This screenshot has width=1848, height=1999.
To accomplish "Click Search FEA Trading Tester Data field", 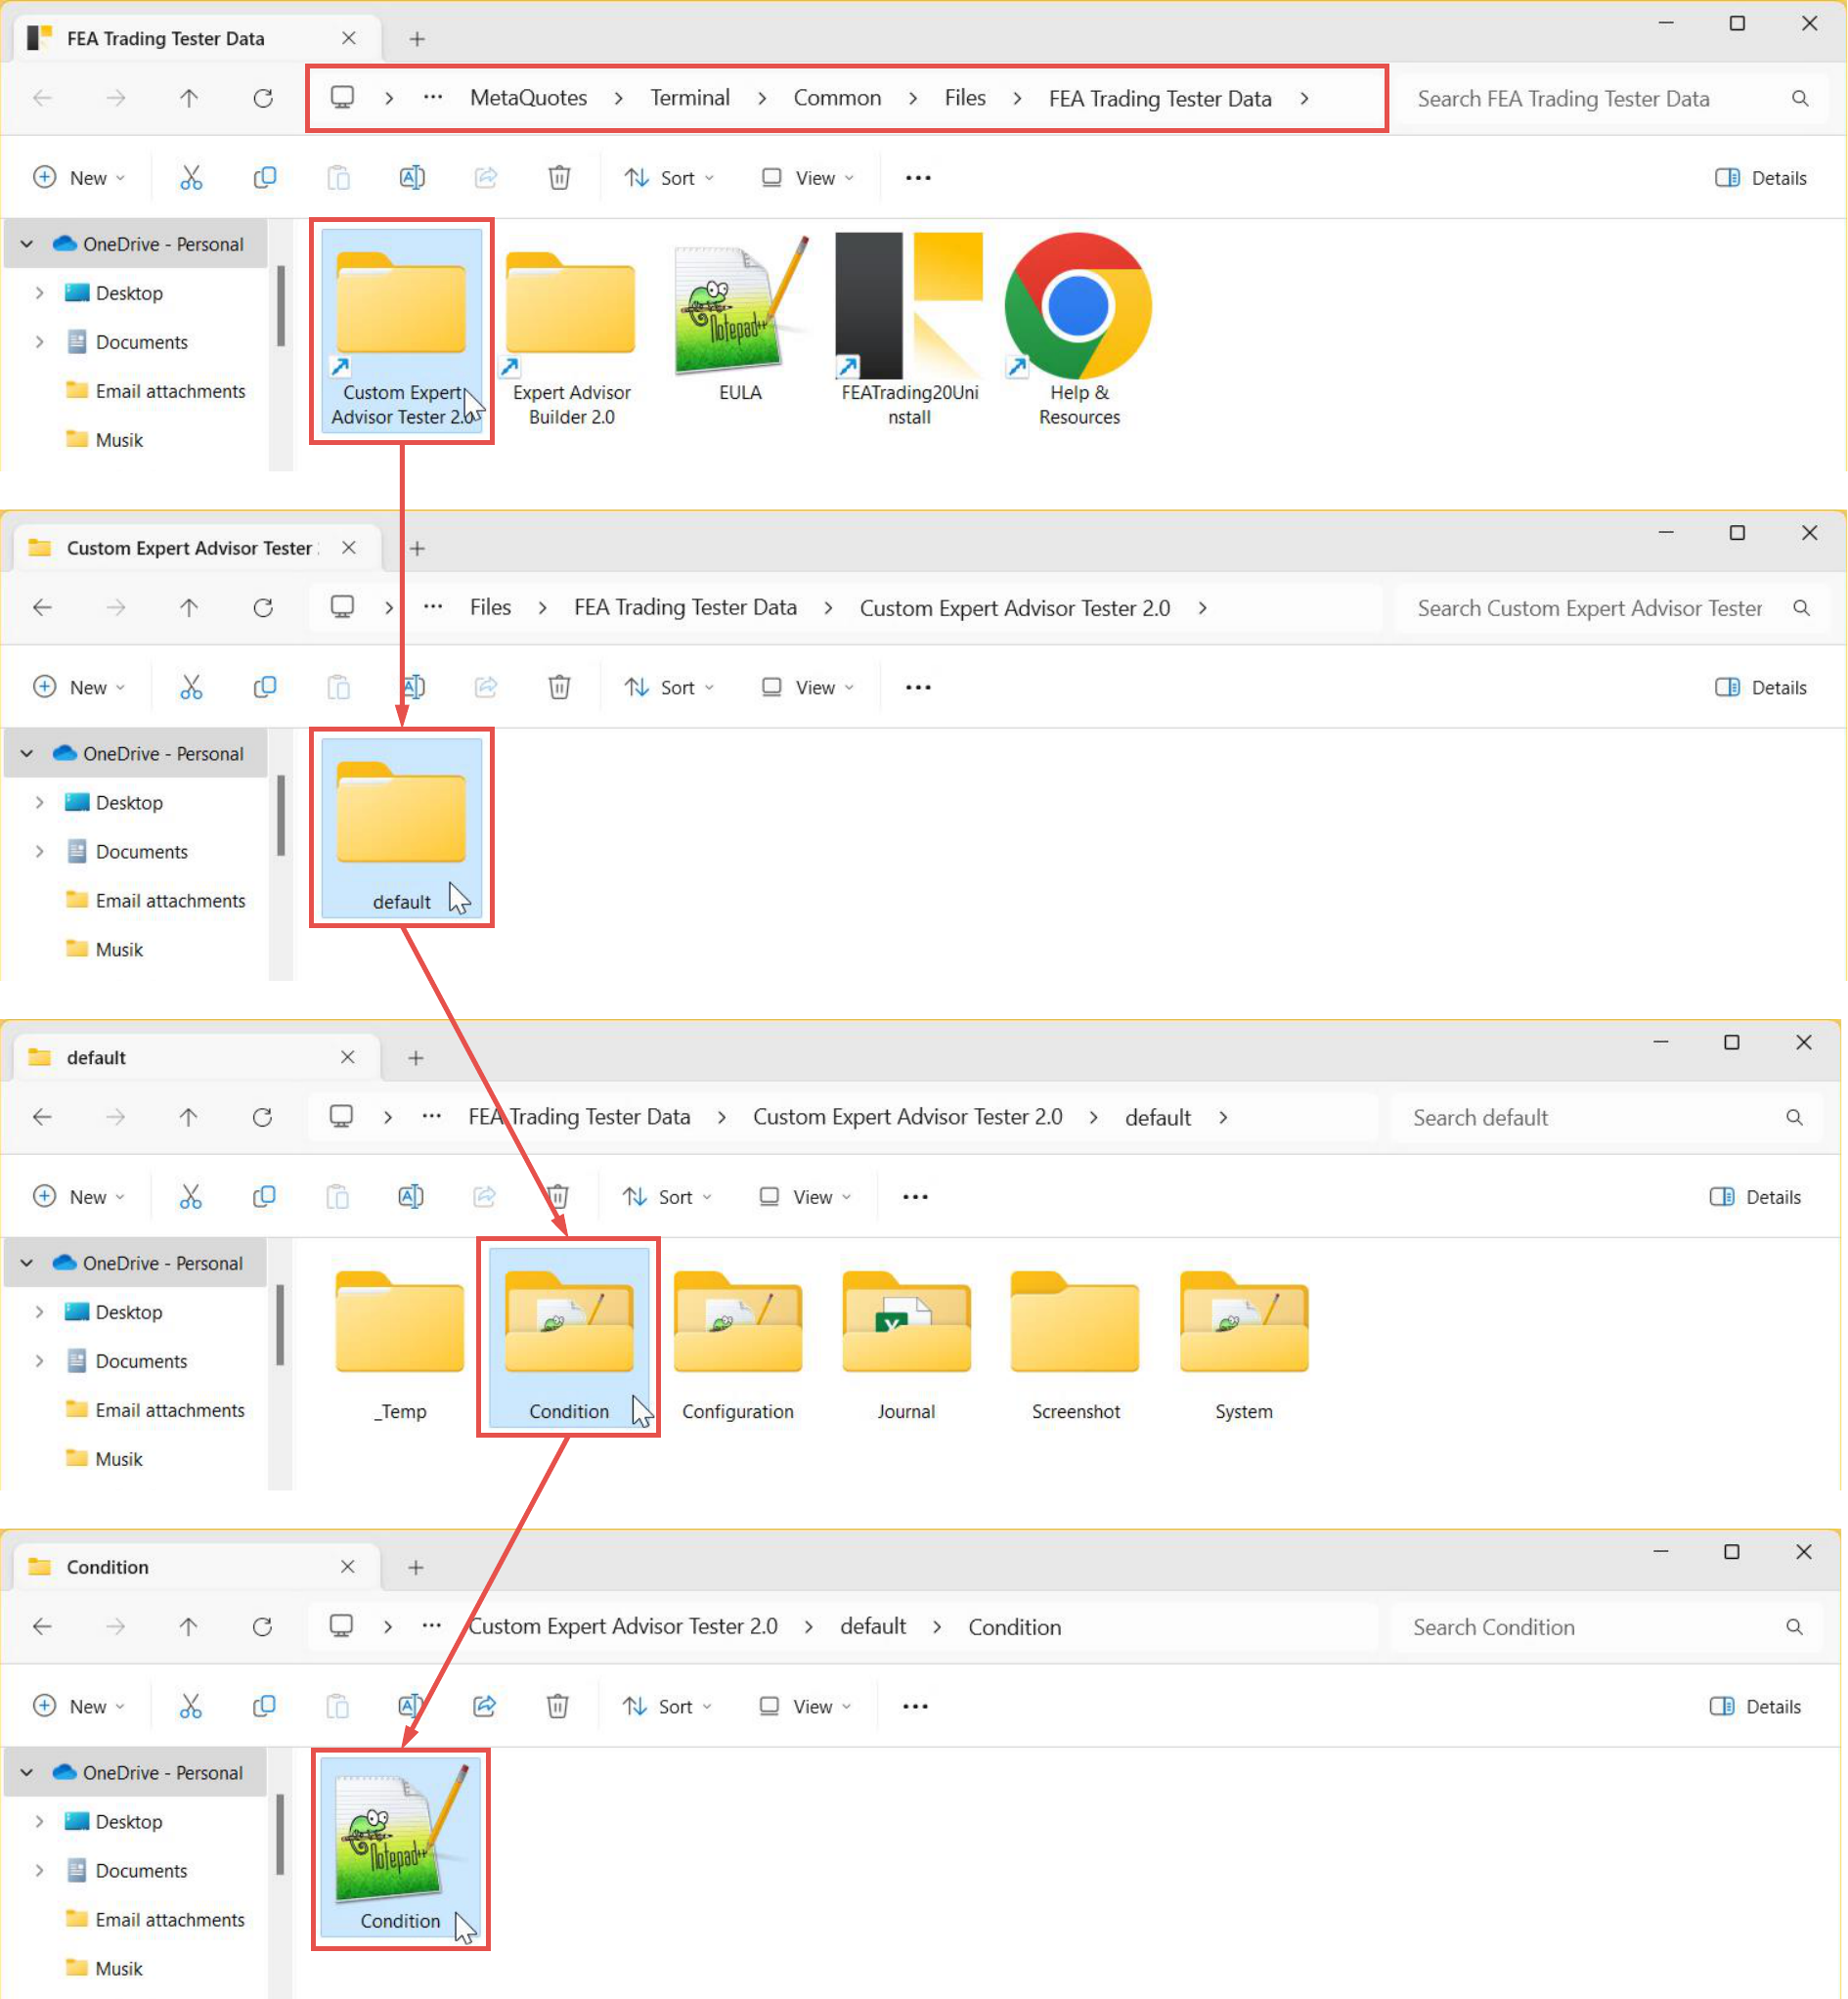I will (x=1612, y=98).
